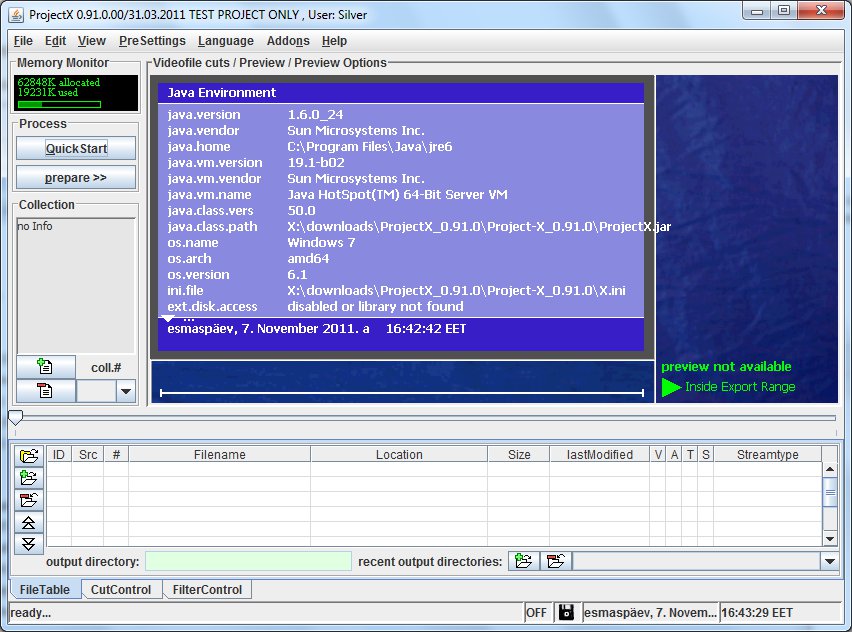Click the ID column header

[59, 454]
